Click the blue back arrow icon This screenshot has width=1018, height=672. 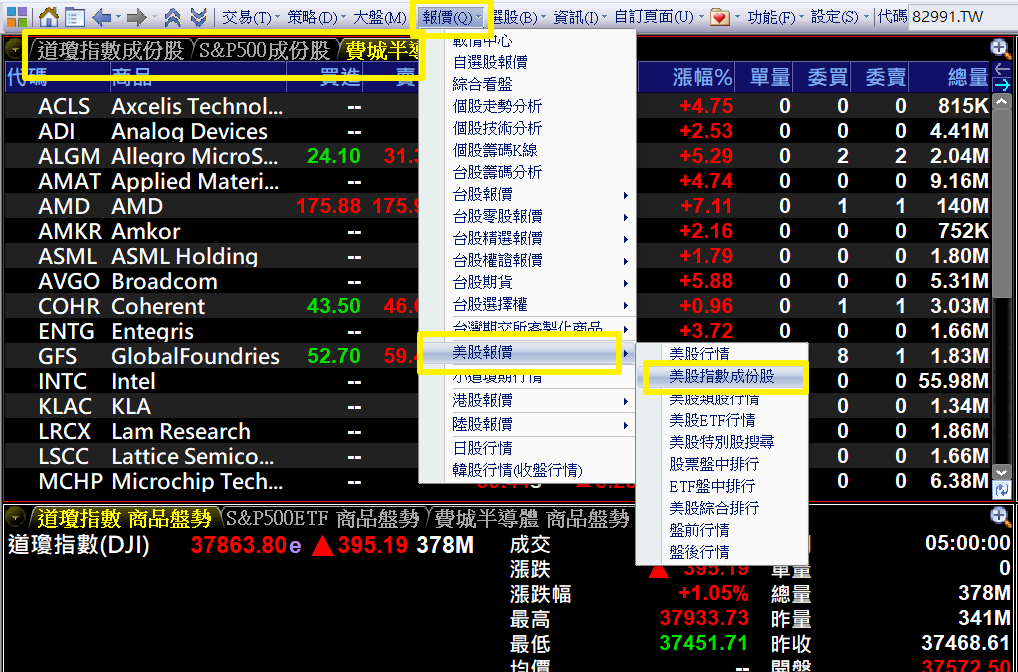[102, 17]
